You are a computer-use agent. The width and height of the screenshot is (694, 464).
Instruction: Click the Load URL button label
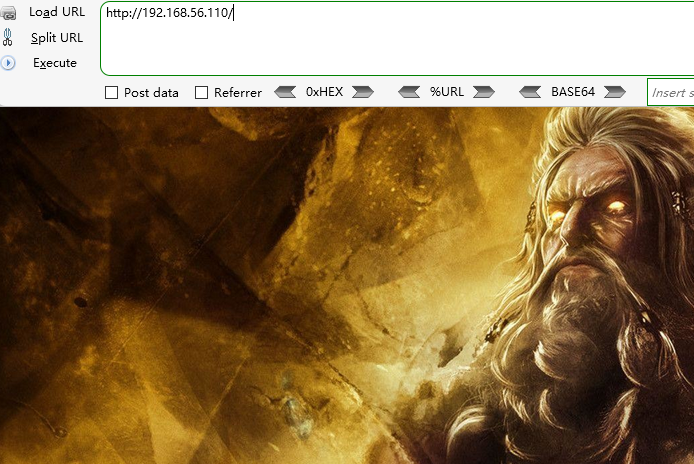(57, 12)
